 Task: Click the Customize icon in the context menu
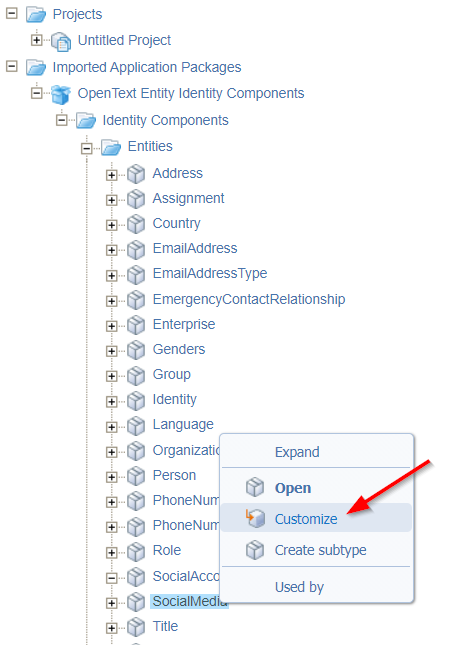tap(255, 518)
